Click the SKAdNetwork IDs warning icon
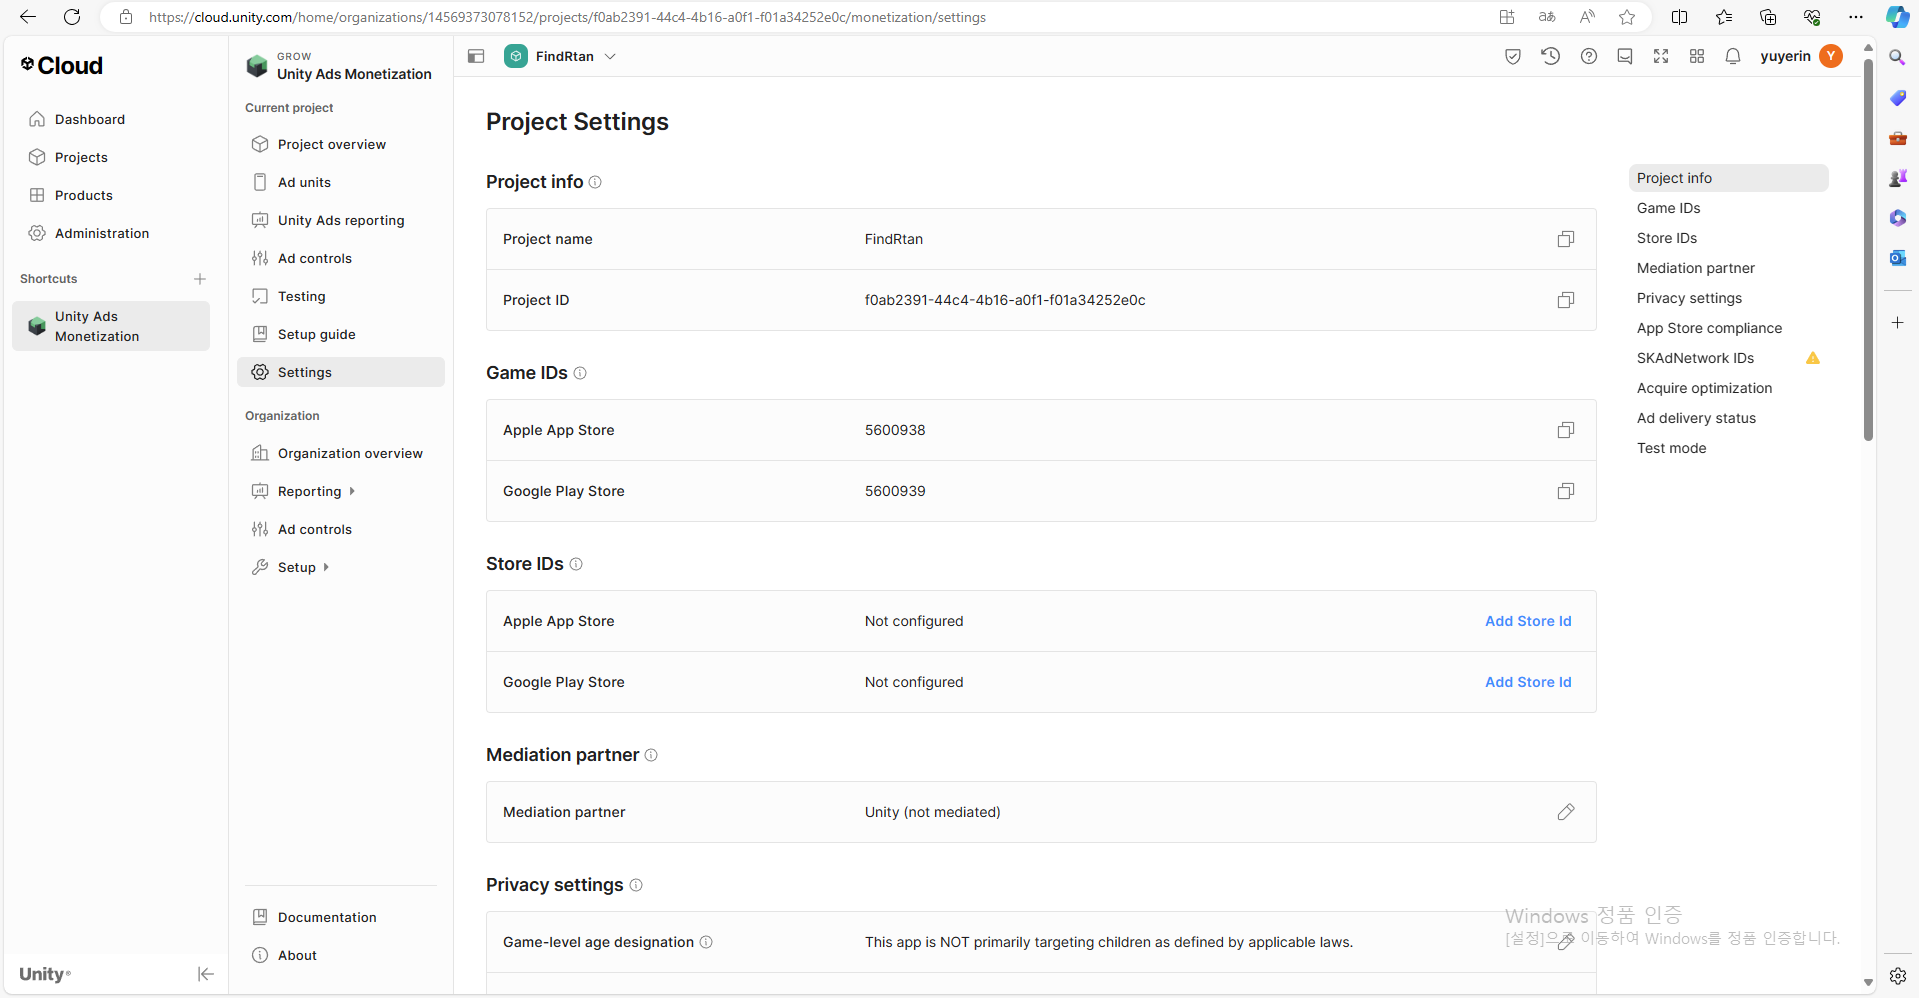1919x998 pixels. (x=1813, y=358)
